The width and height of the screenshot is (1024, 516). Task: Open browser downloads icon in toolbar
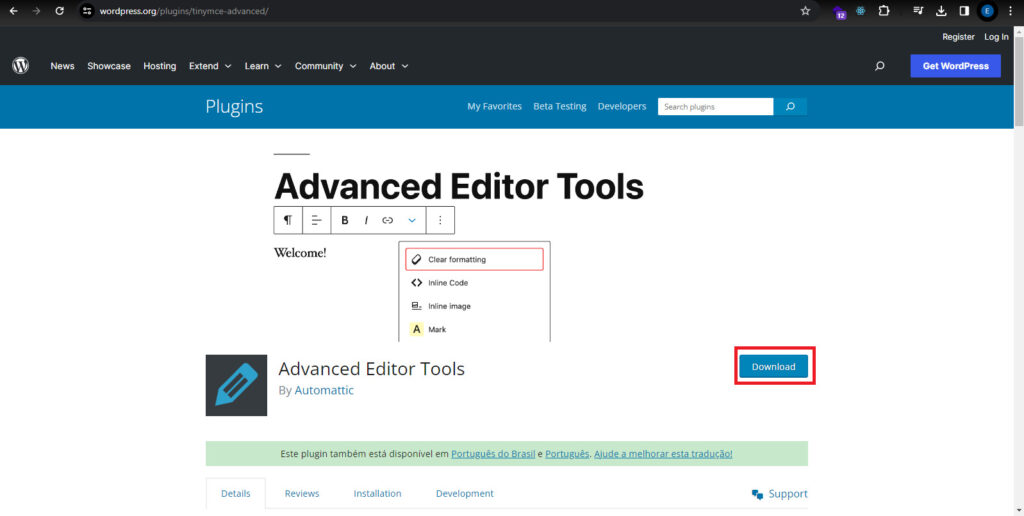point(941,11)
